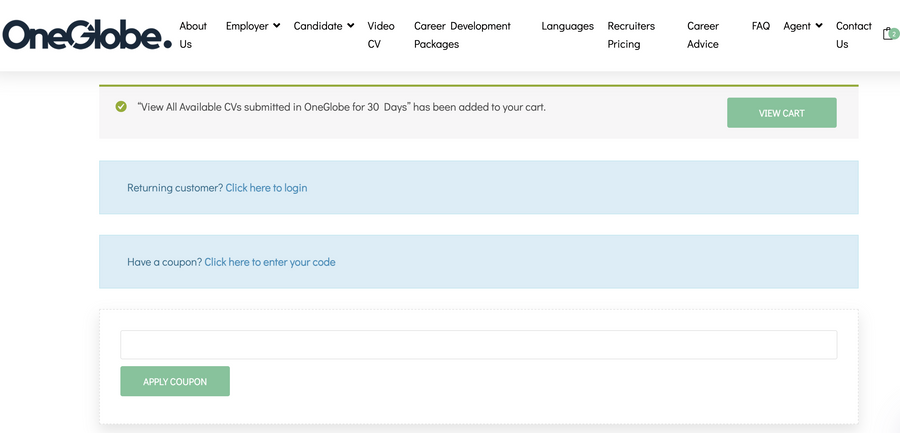Click the '2' cart item count badge
Viewport: 900px width, 433px height.
pyautogui.click(x=894, y=33)
